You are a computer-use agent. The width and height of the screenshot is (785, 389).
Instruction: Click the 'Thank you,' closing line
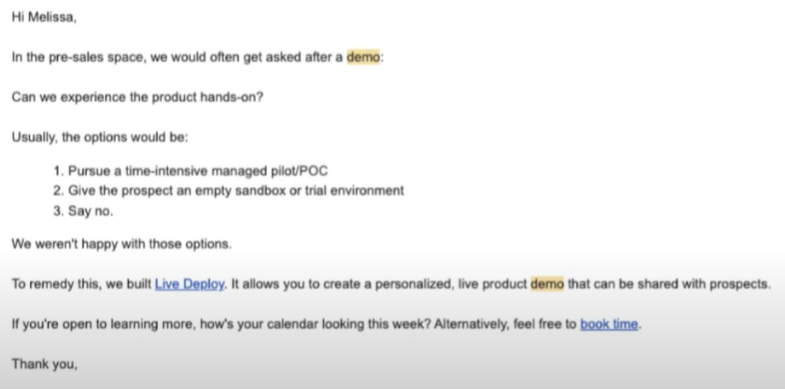pyautogui.click(x=45, y=364)
